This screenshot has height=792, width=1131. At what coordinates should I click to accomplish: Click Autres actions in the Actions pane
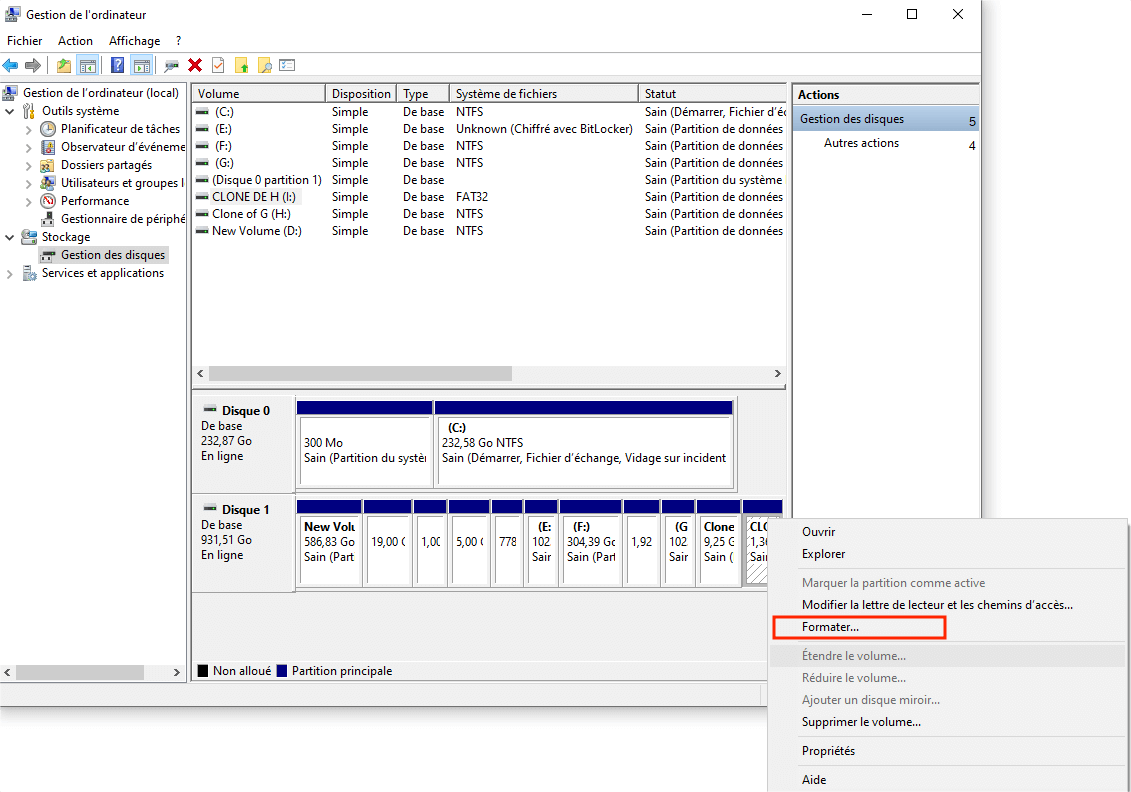[x=861, y=143]
